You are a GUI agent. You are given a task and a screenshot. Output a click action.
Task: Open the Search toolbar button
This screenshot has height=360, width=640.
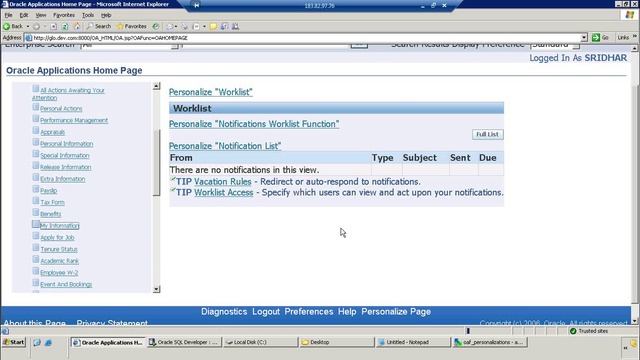(99, 26)
